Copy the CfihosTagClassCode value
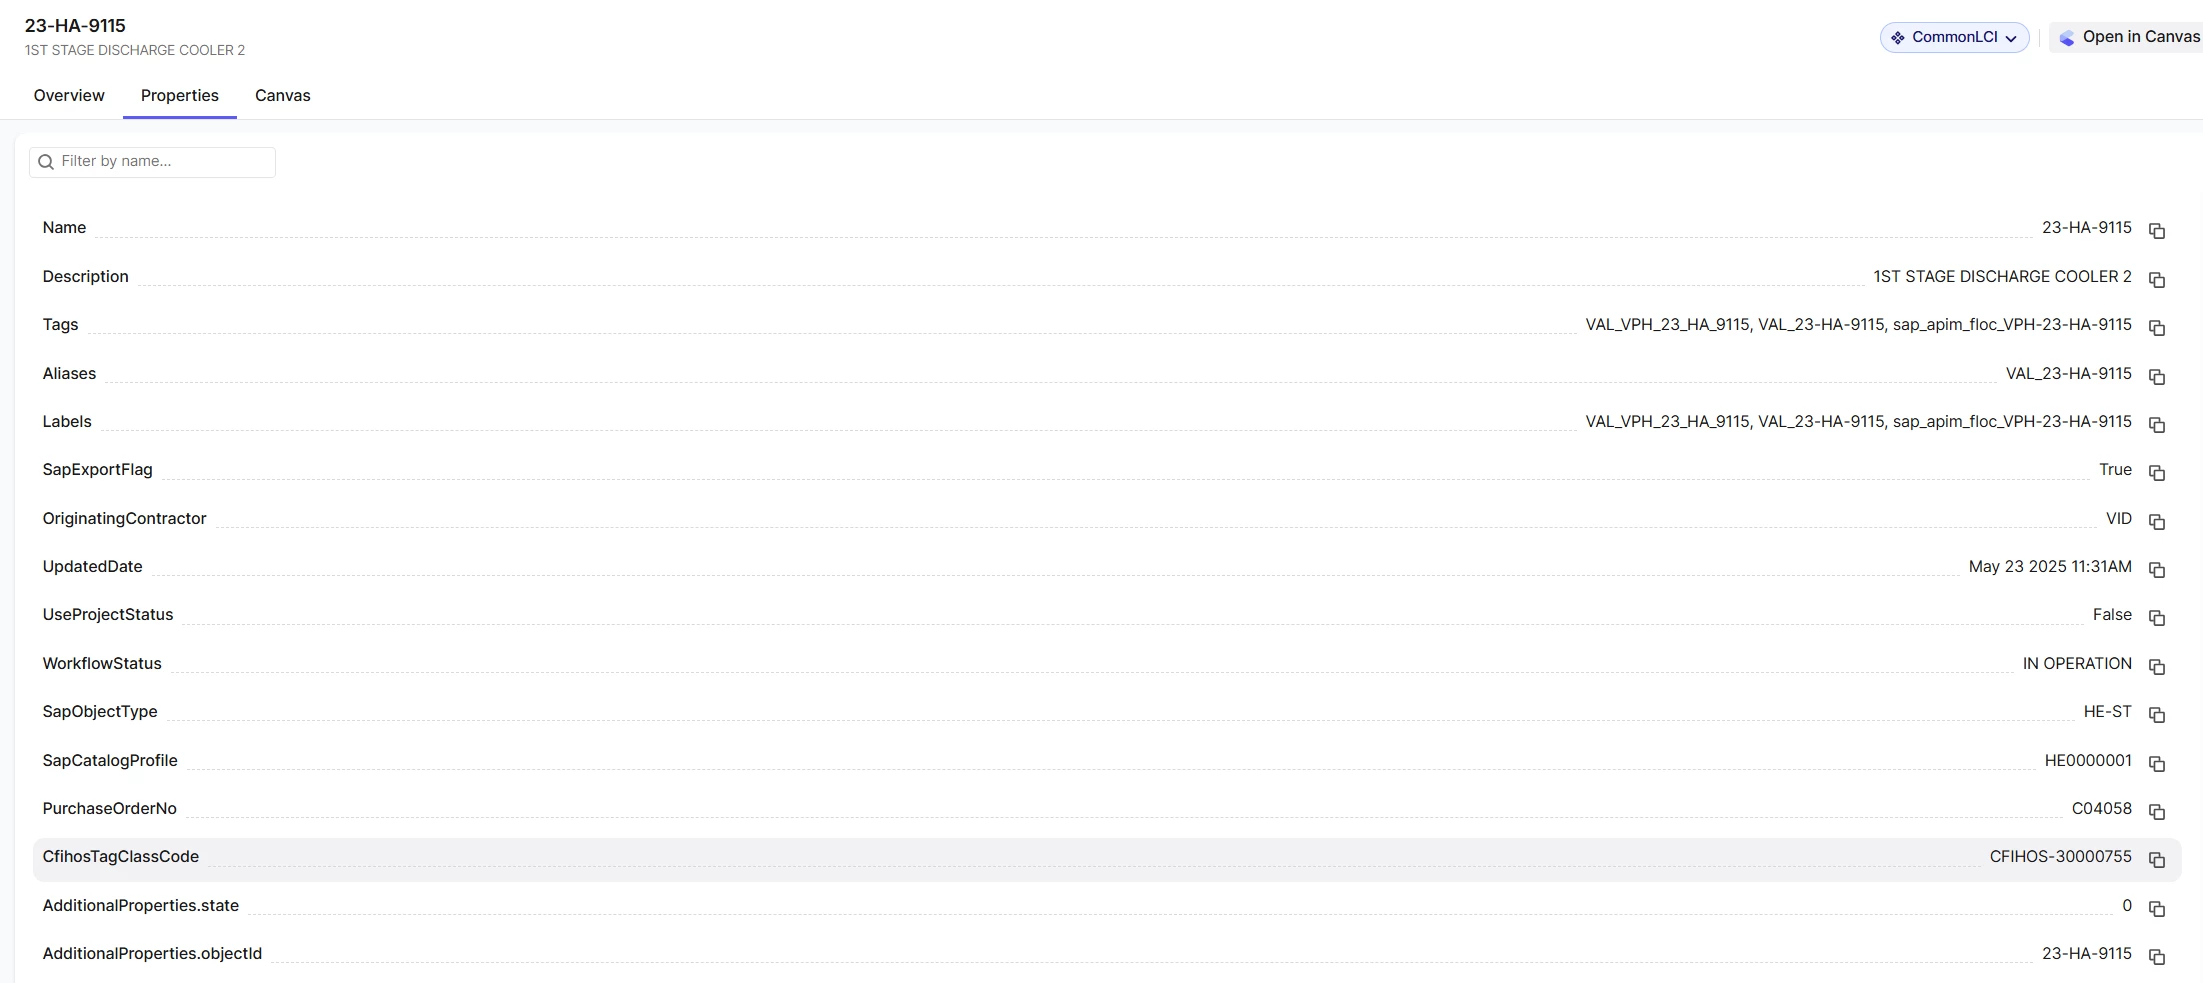The width and height of the screenshot is (2203, 983). coord(2157,860)
